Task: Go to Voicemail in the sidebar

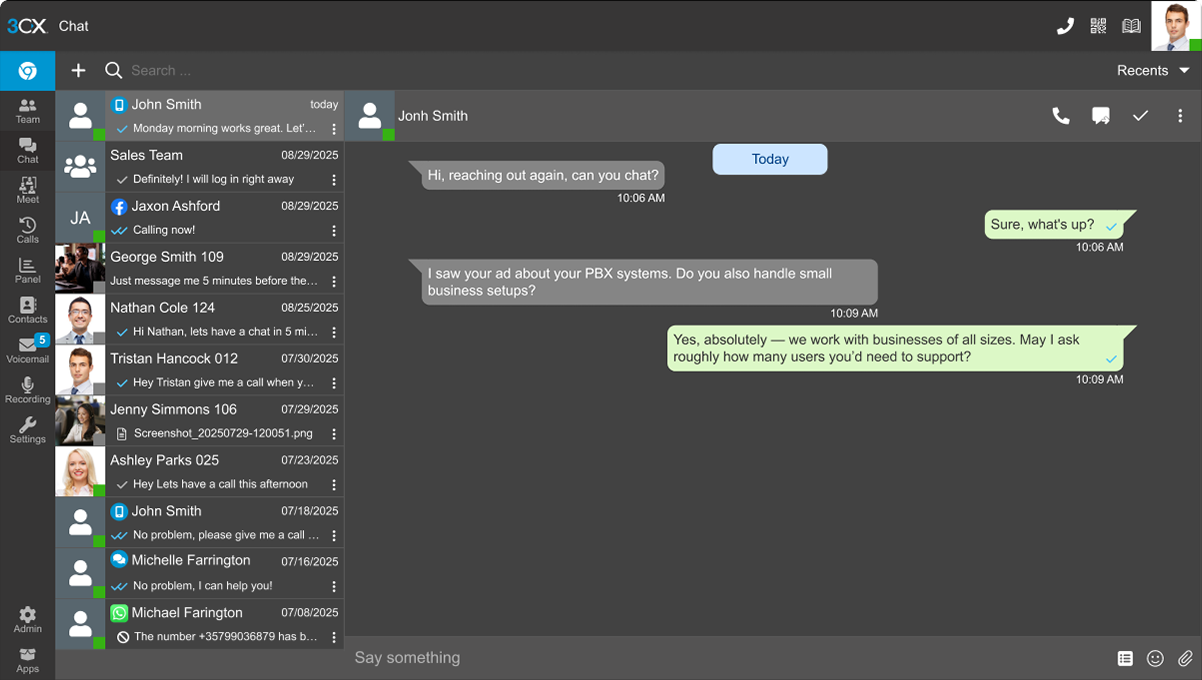Action: [27, 350]
